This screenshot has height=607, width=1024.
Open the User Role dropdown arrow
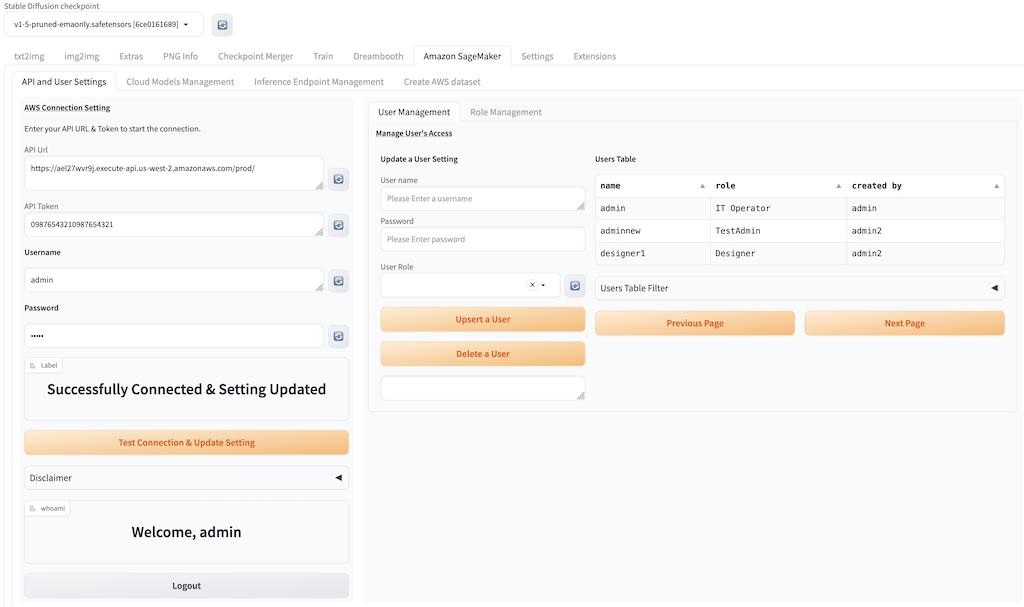point(544,285)
